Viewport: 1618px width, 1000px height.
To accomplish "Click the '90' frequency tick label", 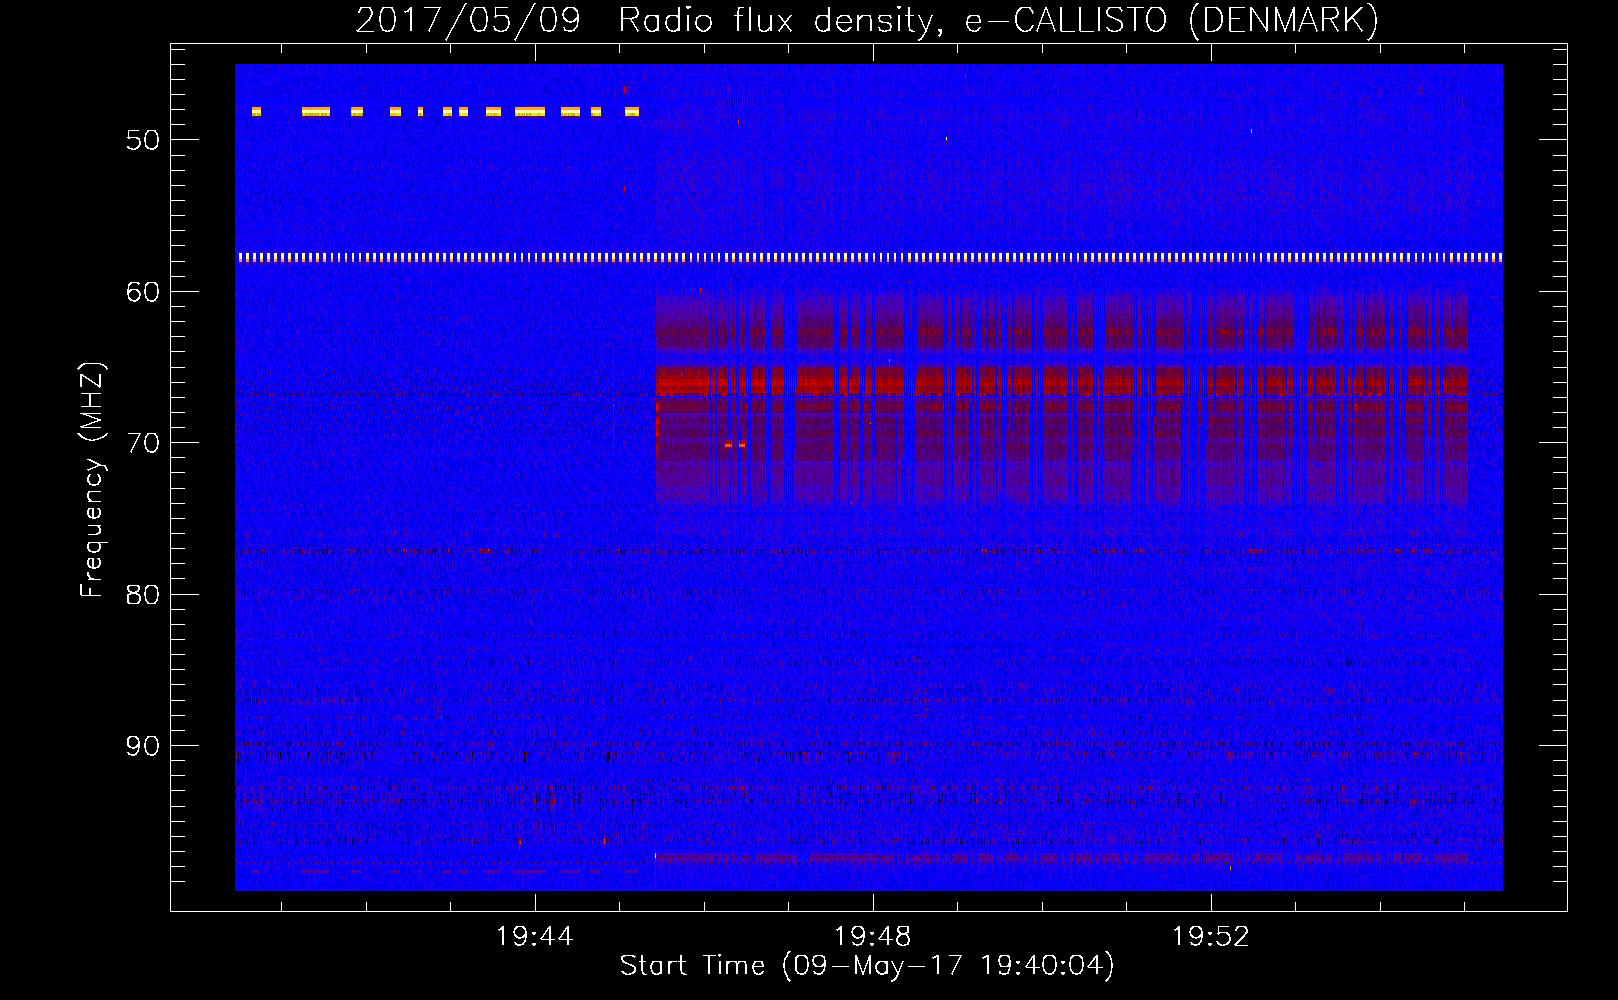I will 143,746.
